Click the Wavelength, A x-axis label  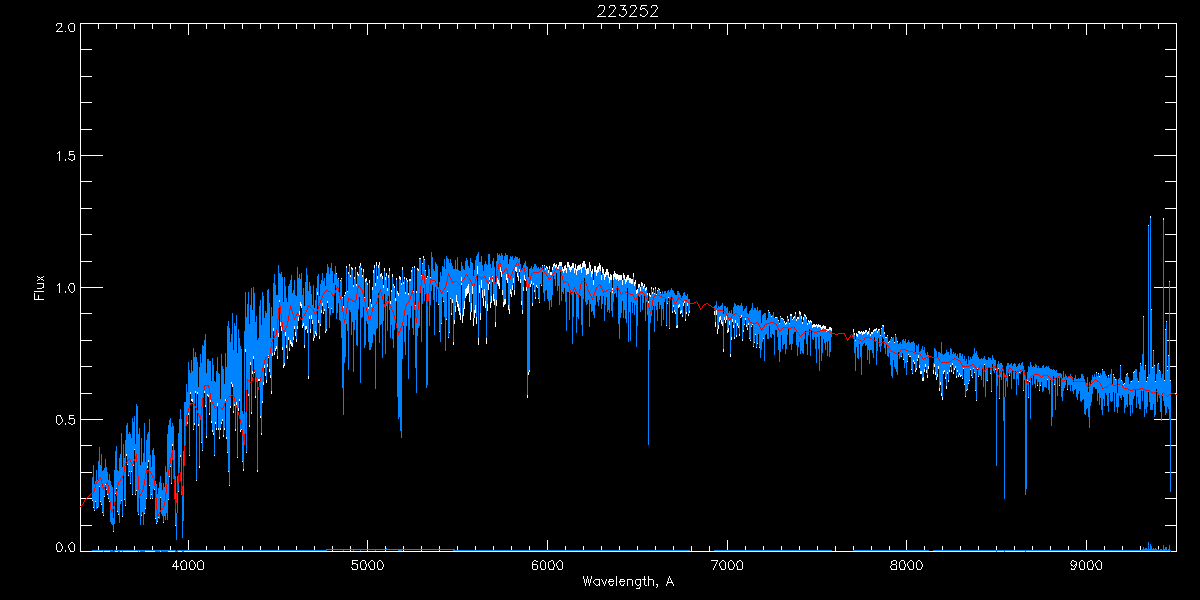click(627, 581)
